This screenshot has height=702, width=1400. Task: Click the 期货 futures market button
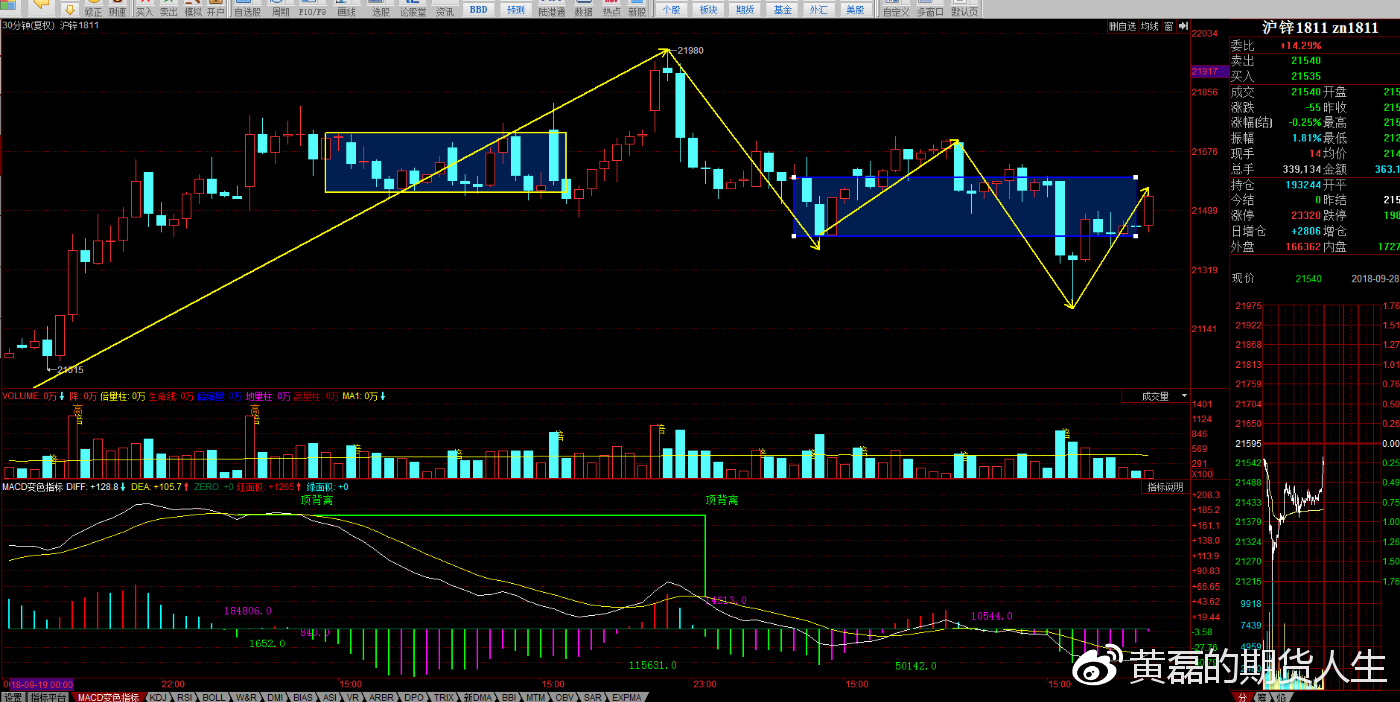(745, 9)
